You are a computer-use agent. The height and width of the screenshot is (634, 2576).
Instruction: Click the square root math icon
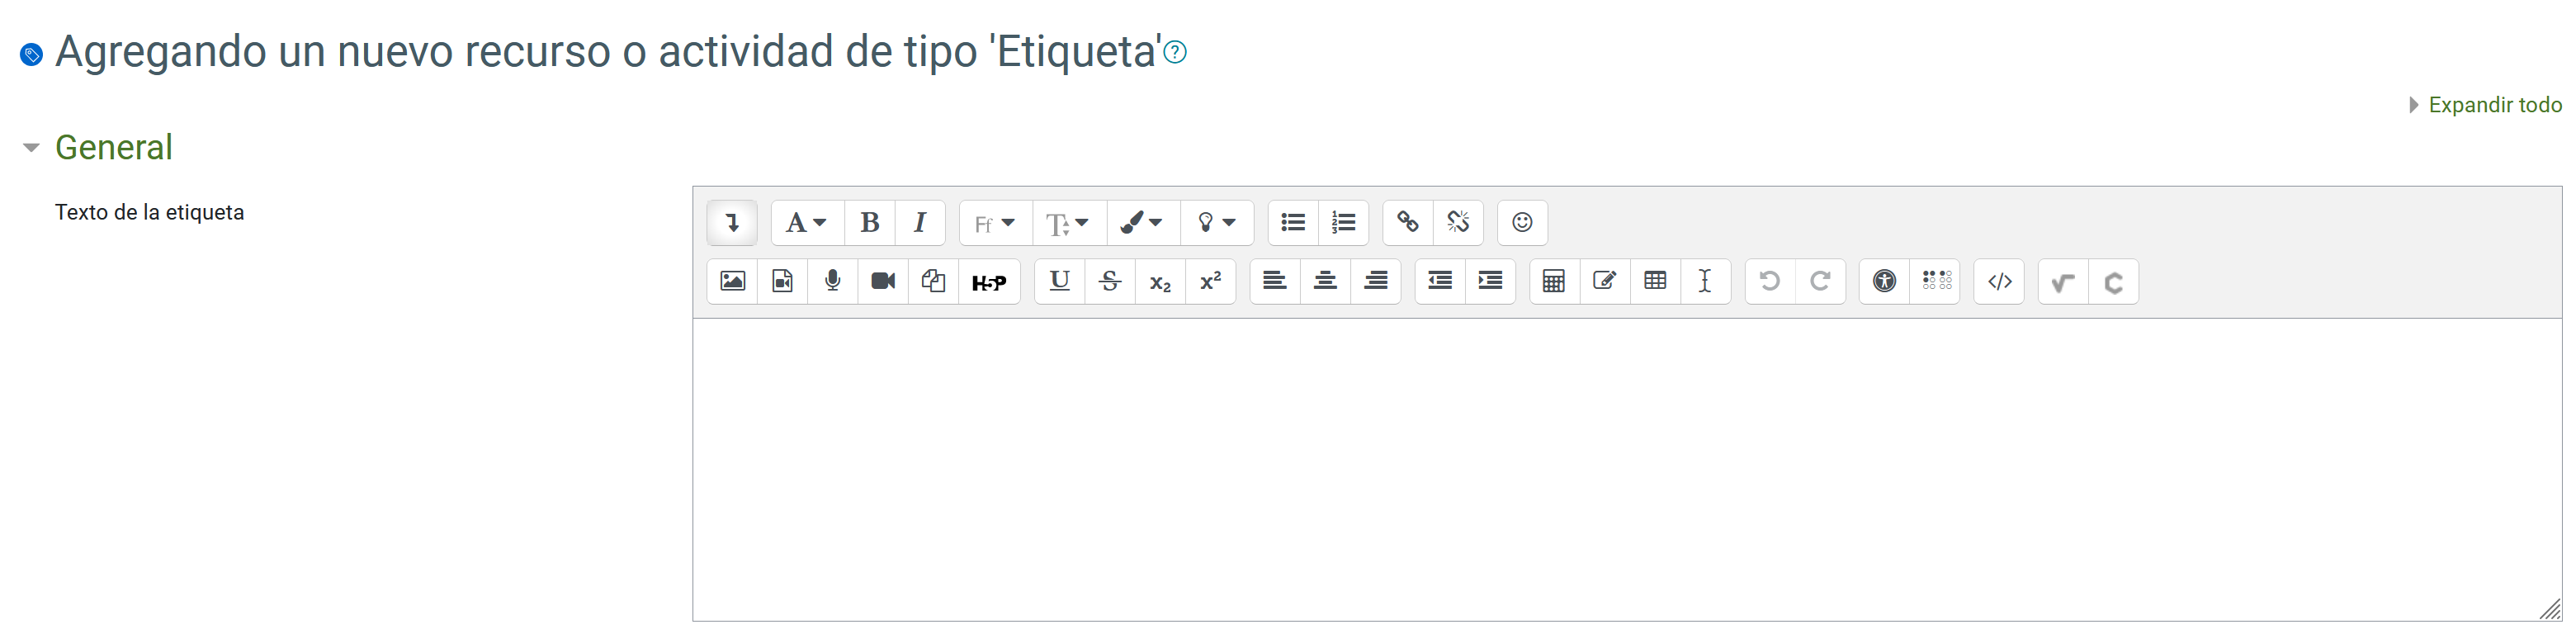pos(2063,282)
